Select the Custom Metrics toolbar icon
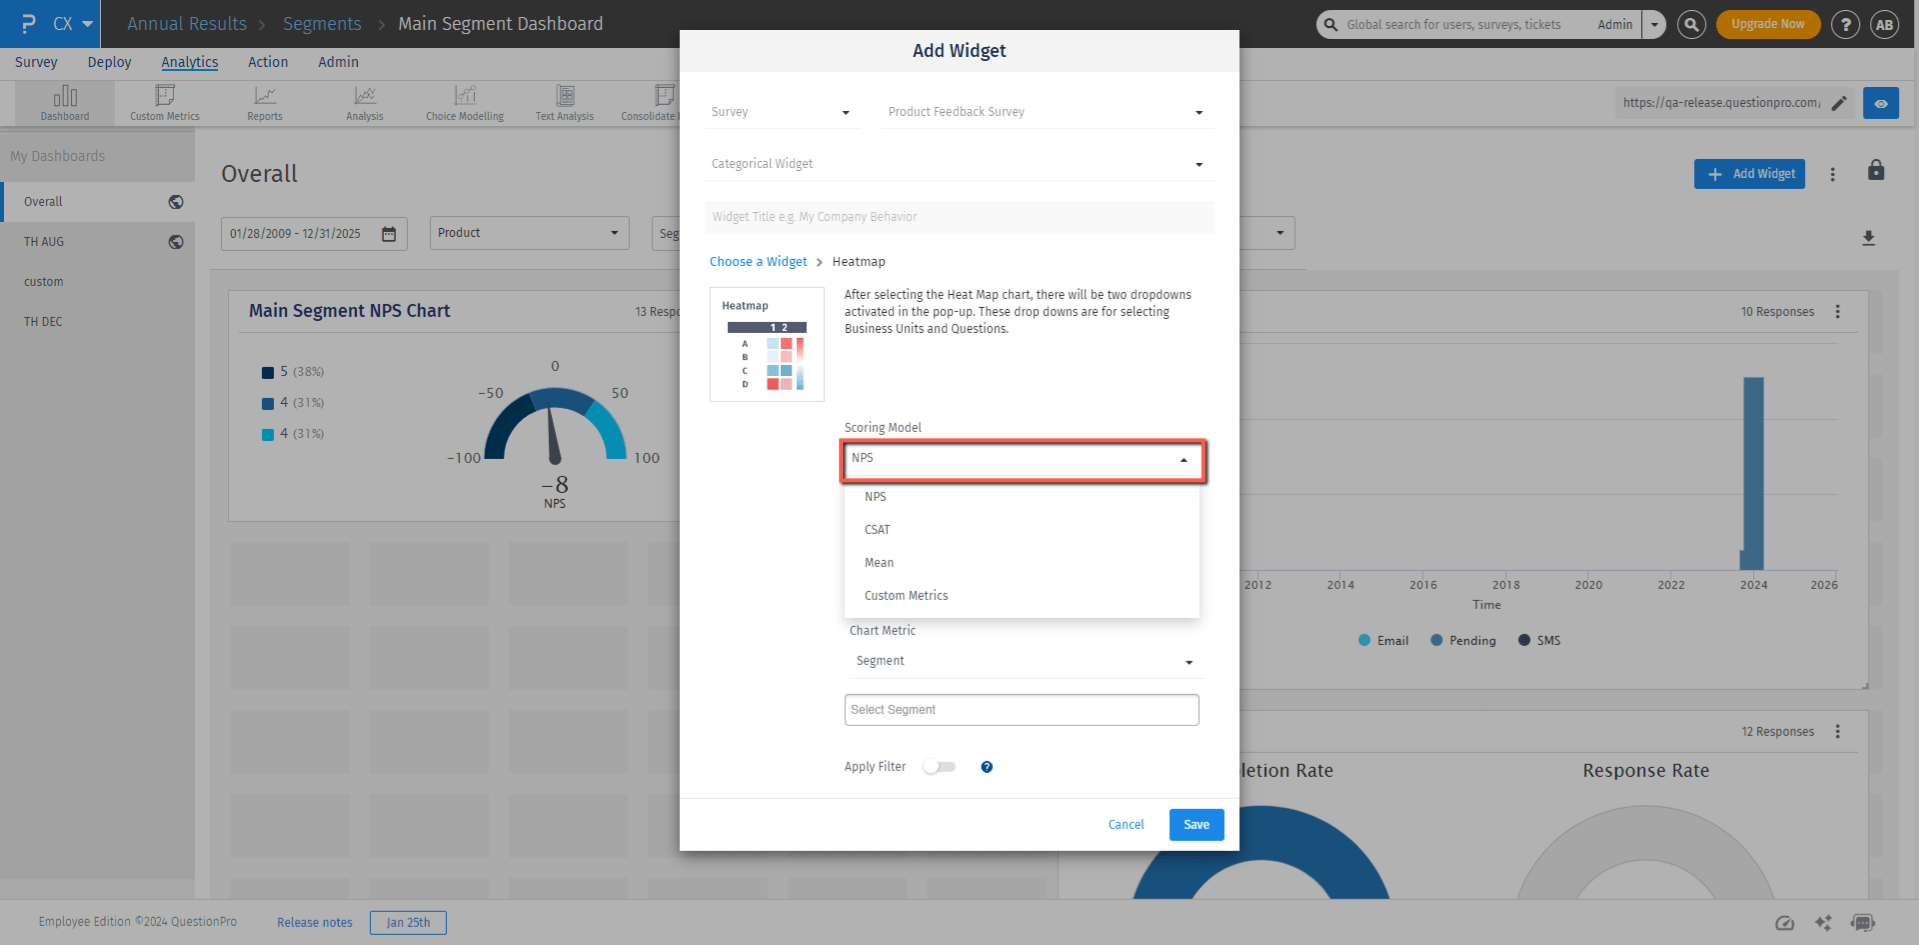 pyautogui.click(x=164, y=103)
